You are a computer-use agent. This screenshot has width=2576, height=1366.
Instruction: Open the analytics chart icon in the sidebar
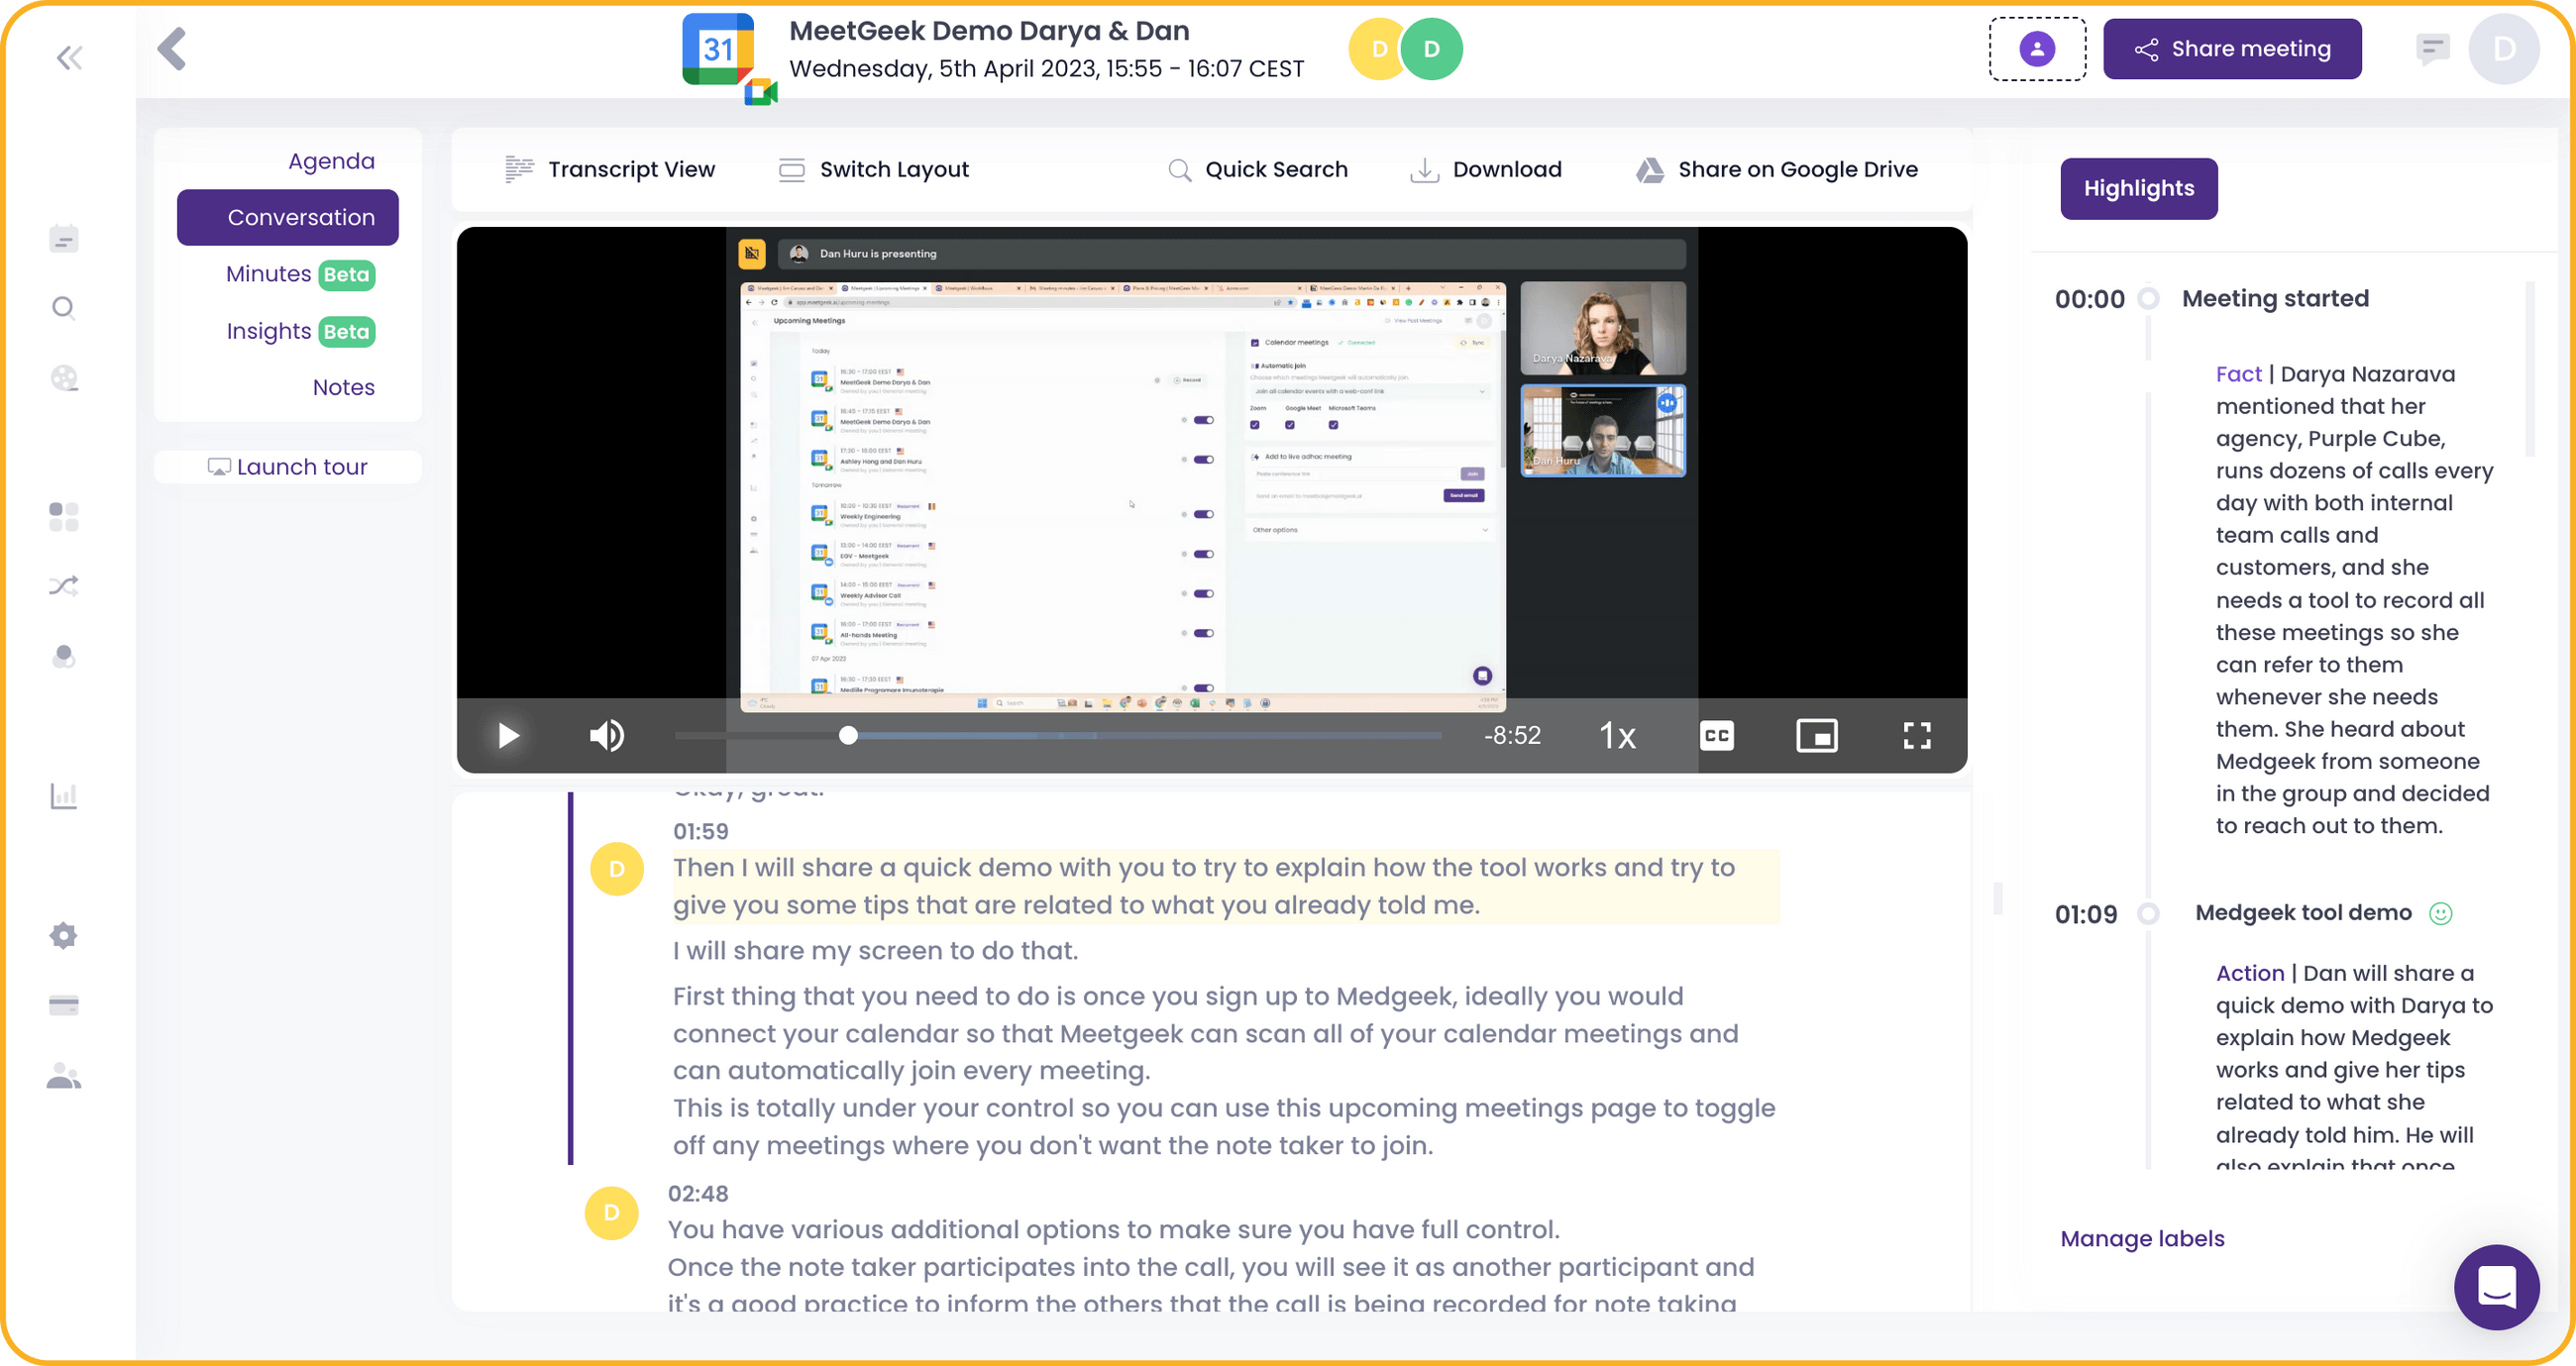(x=63, y=795)
